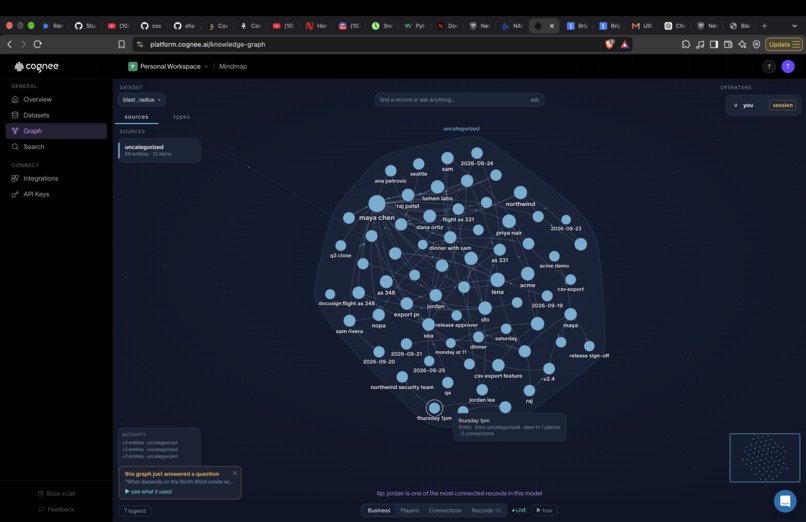
Task: Reload the page in the browser
Action: point(38,44)
